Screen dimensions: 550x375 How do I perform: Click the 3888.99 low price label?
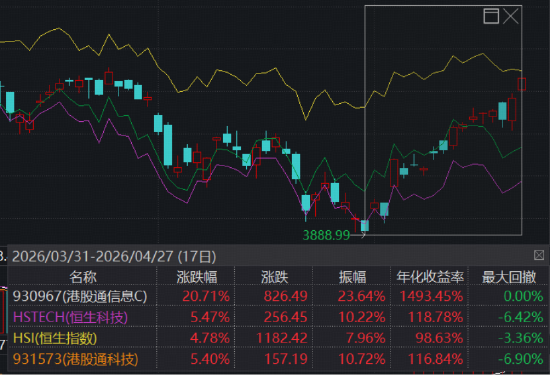pos(326,235)
